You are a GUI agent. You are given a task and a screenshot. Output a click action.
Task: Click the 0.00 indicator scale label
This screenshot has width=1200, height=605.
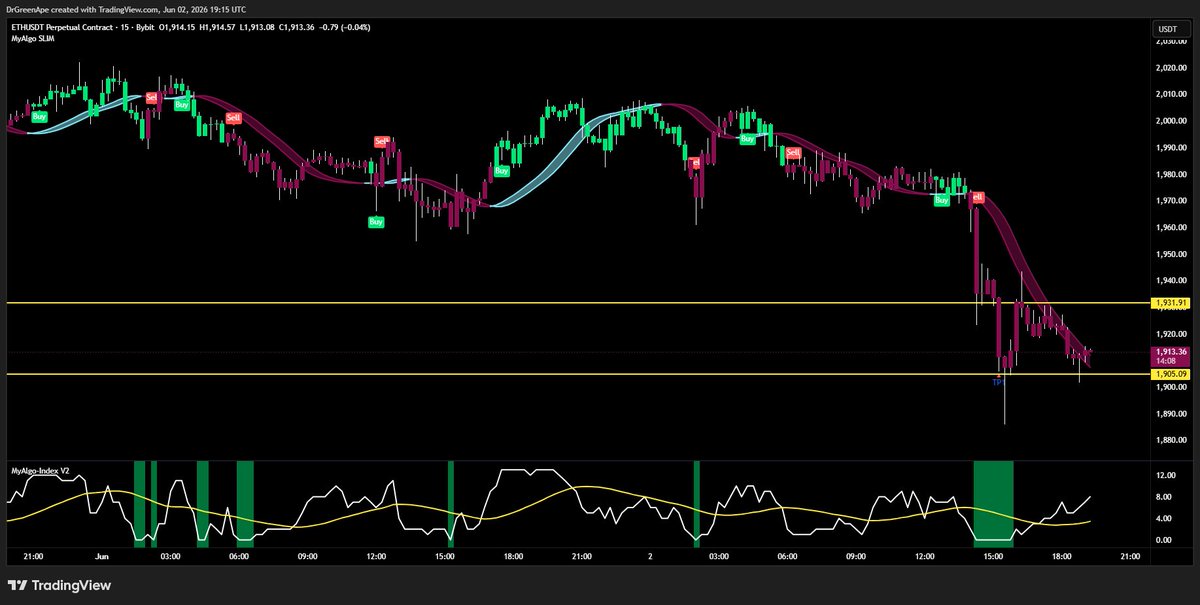point(1164,540)
